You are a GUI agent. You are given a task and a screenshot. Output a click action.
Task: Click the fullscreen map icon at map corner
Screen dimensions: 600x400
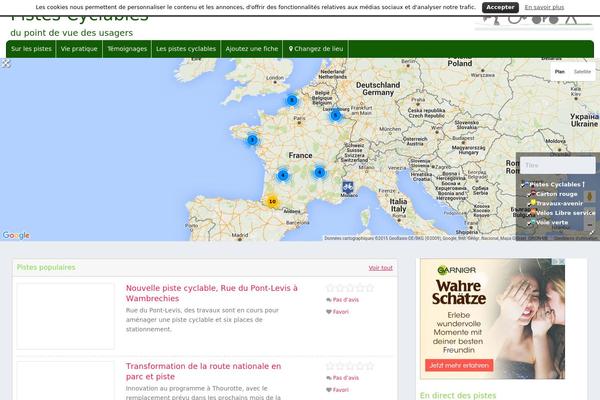6,63
